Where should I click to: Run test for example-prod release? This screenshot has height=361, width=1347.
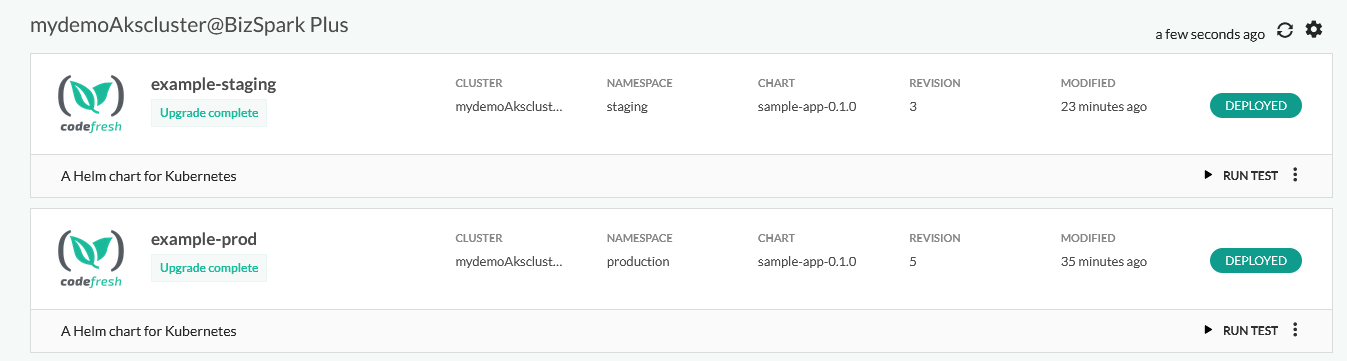(x=1241, y=330)
